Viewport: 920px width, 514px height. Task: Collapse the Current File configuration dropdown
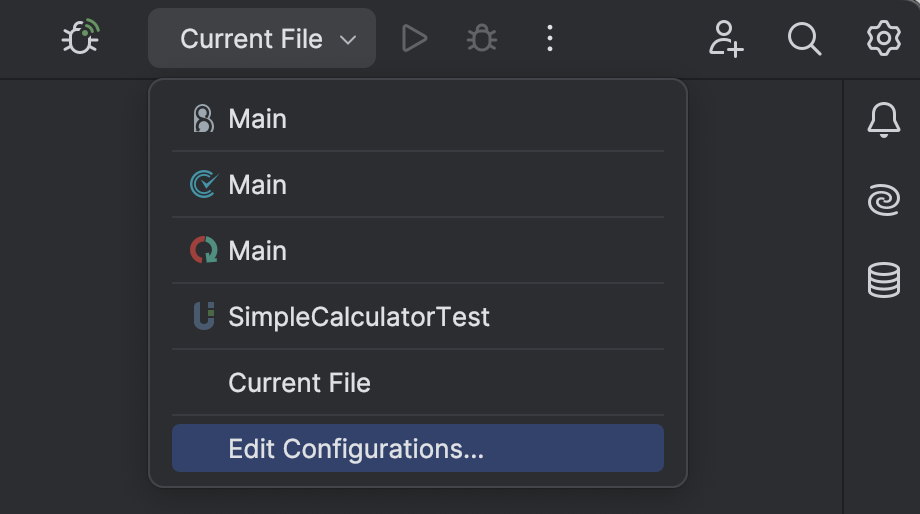pos(262,39)
